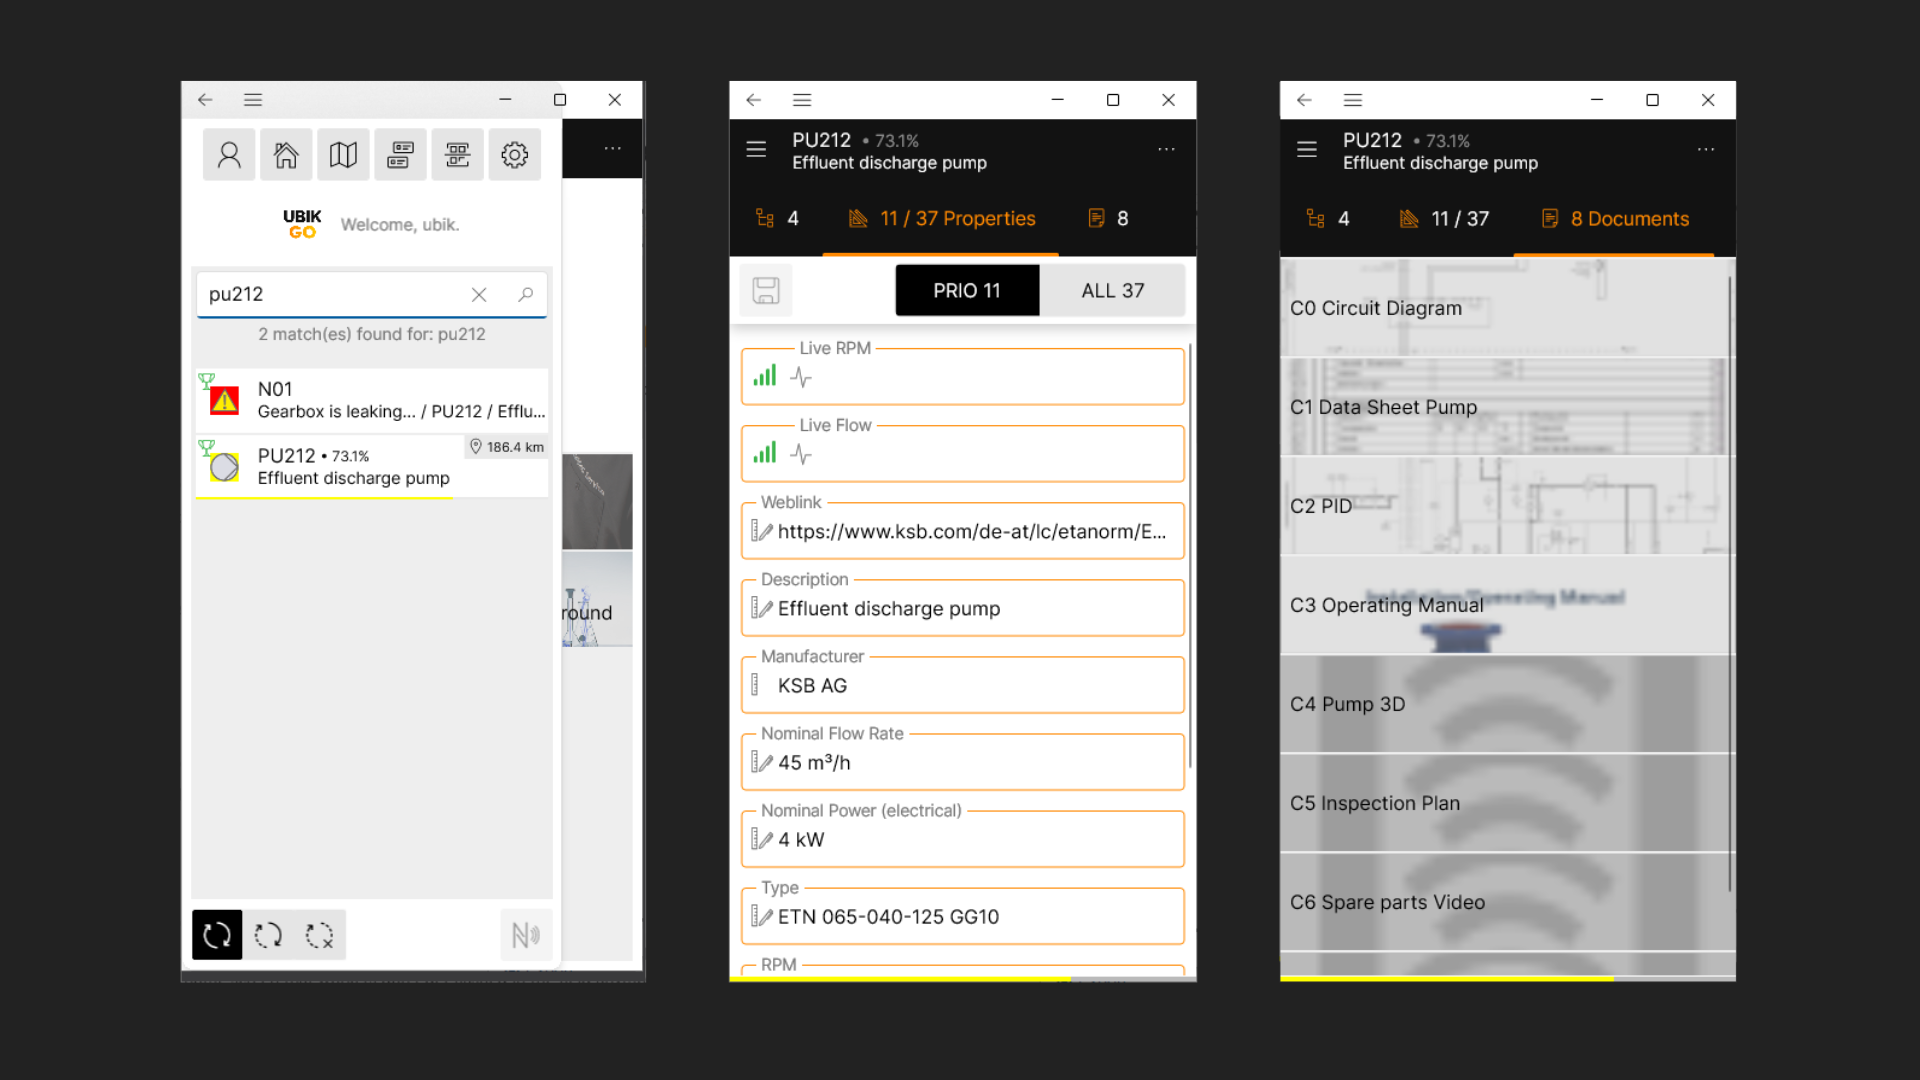
Task: Enable continuous sync with the circular arrows toggle
Action: 217,934
